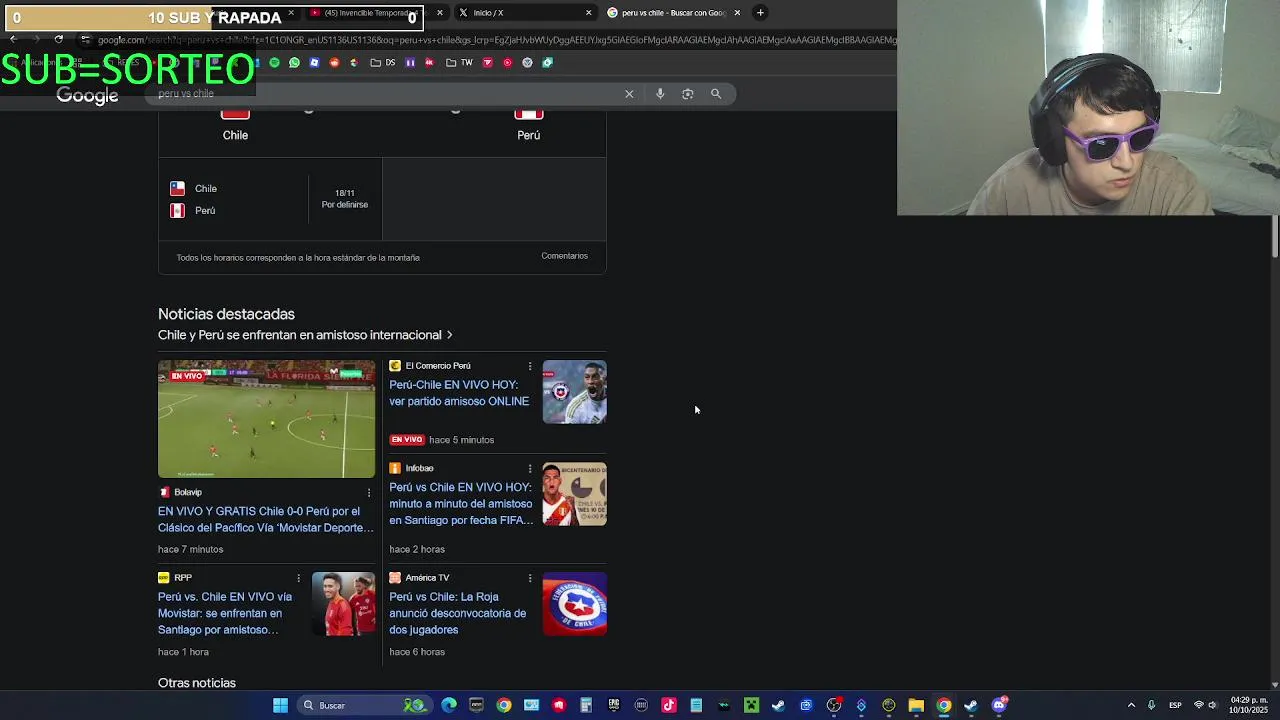
Task: Click 'Otras noticias' heading
Action: (197, 683)
